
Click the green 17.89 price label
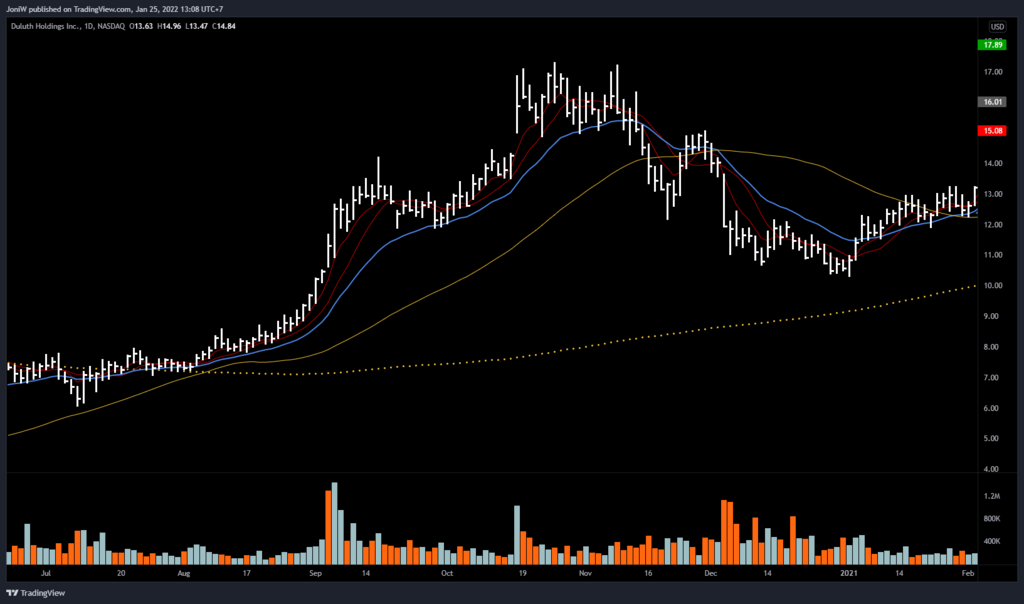pyautogui.click(x=992, y=45)
